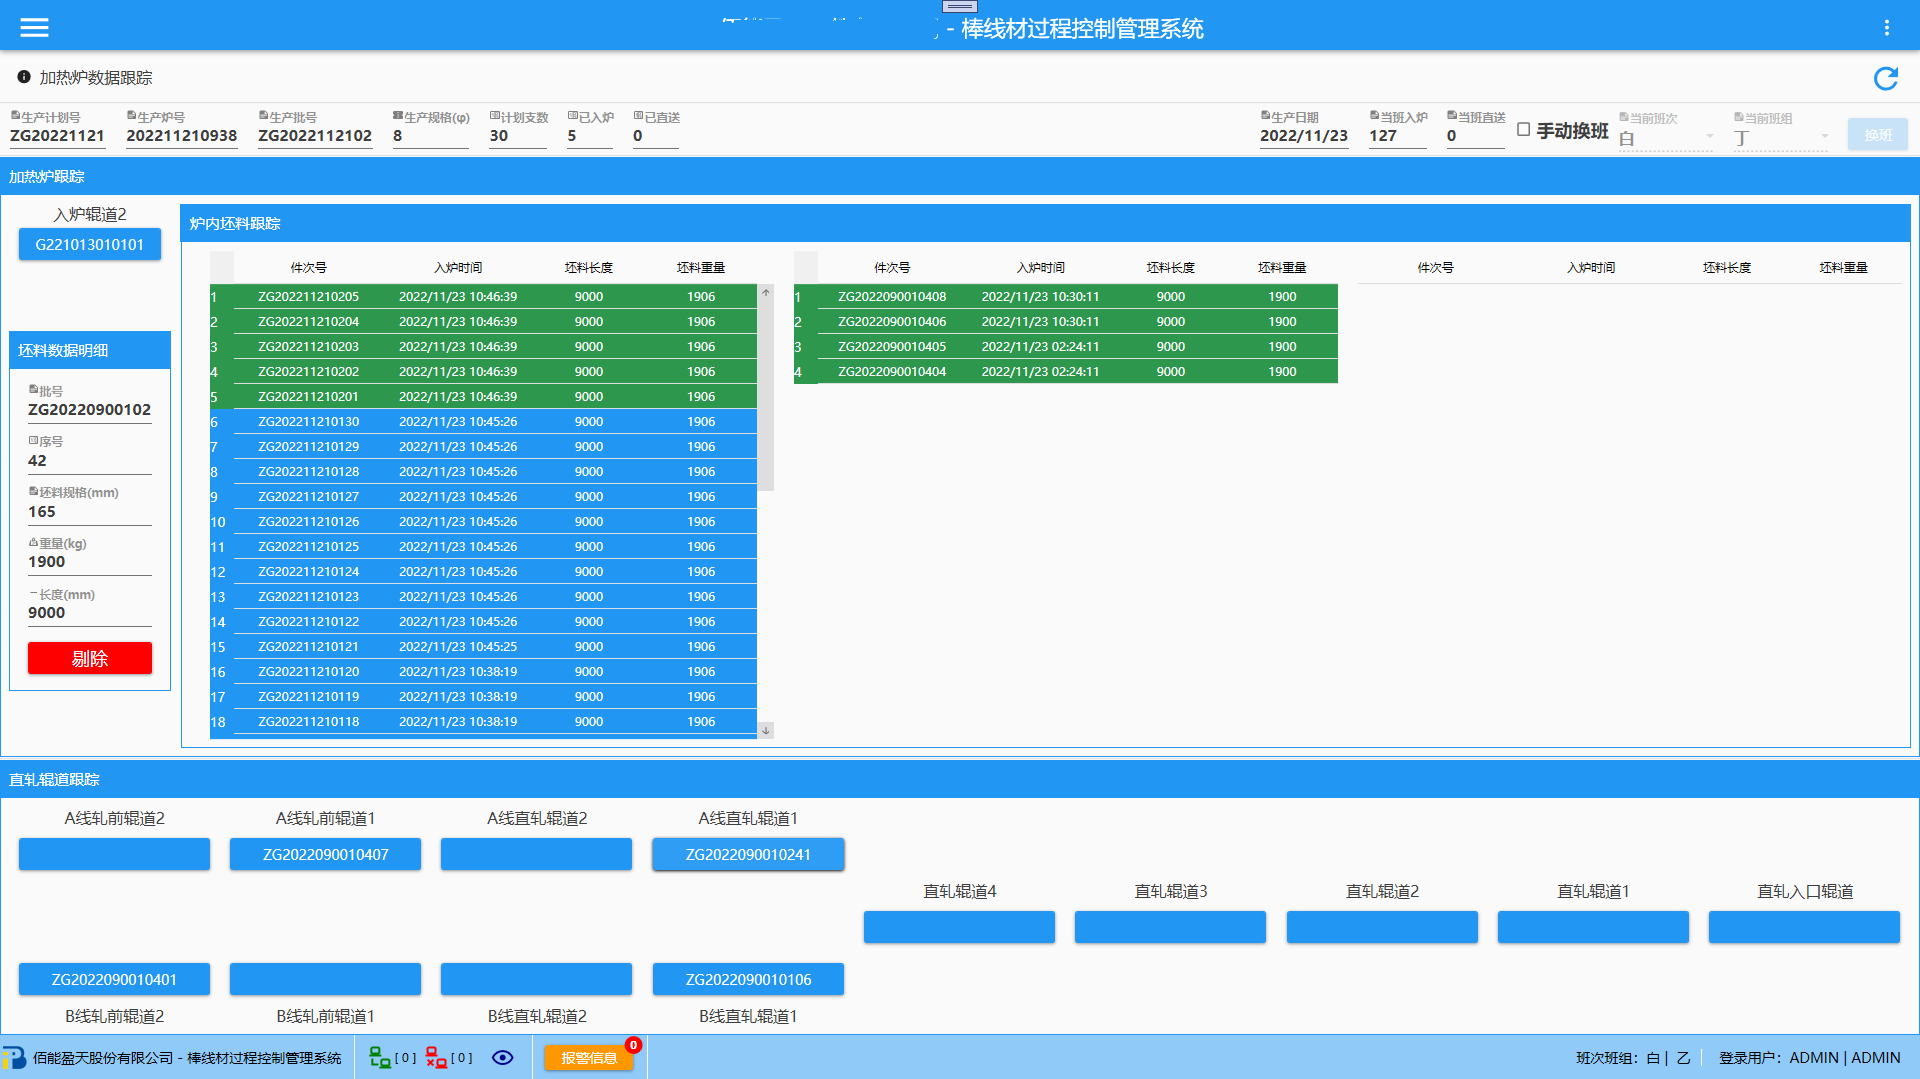Click the 坯料规格(mm) field 165

pos(90,512)
